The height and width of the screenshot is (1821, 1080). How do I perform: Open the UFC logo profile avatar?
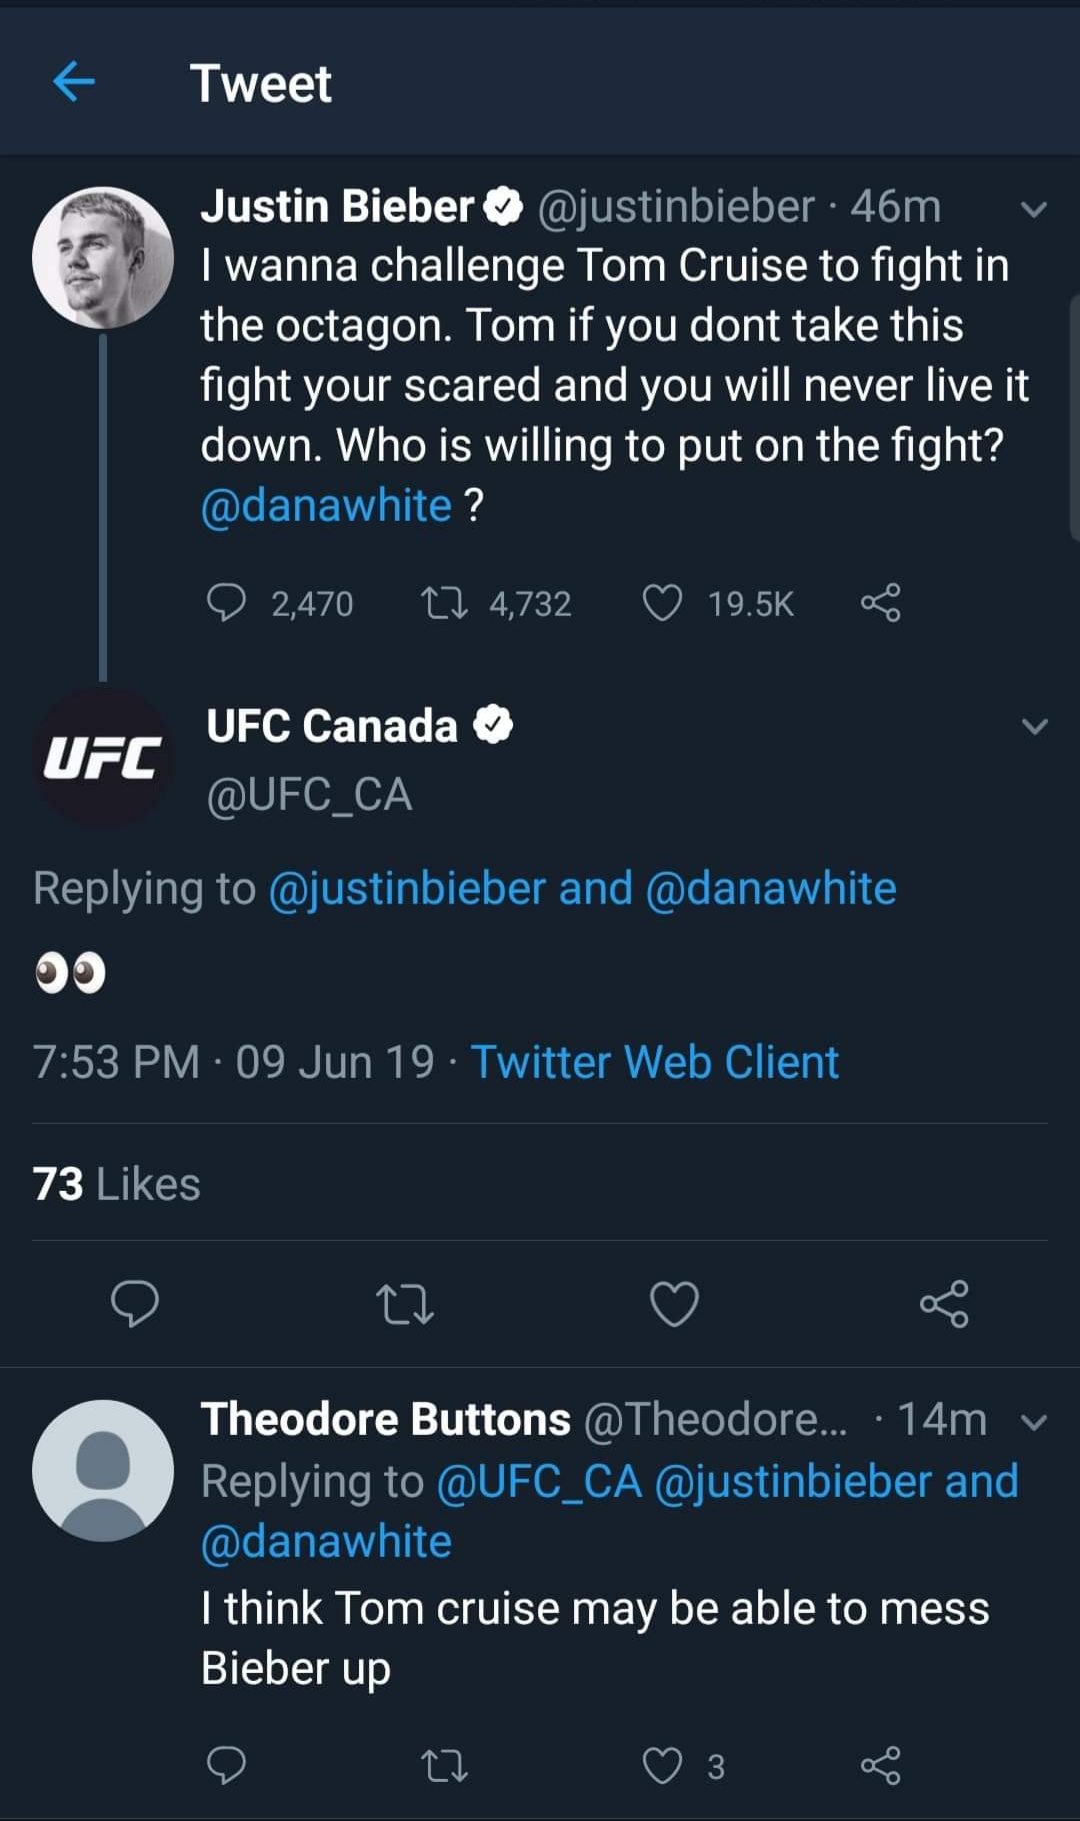[x=103, y=758]
